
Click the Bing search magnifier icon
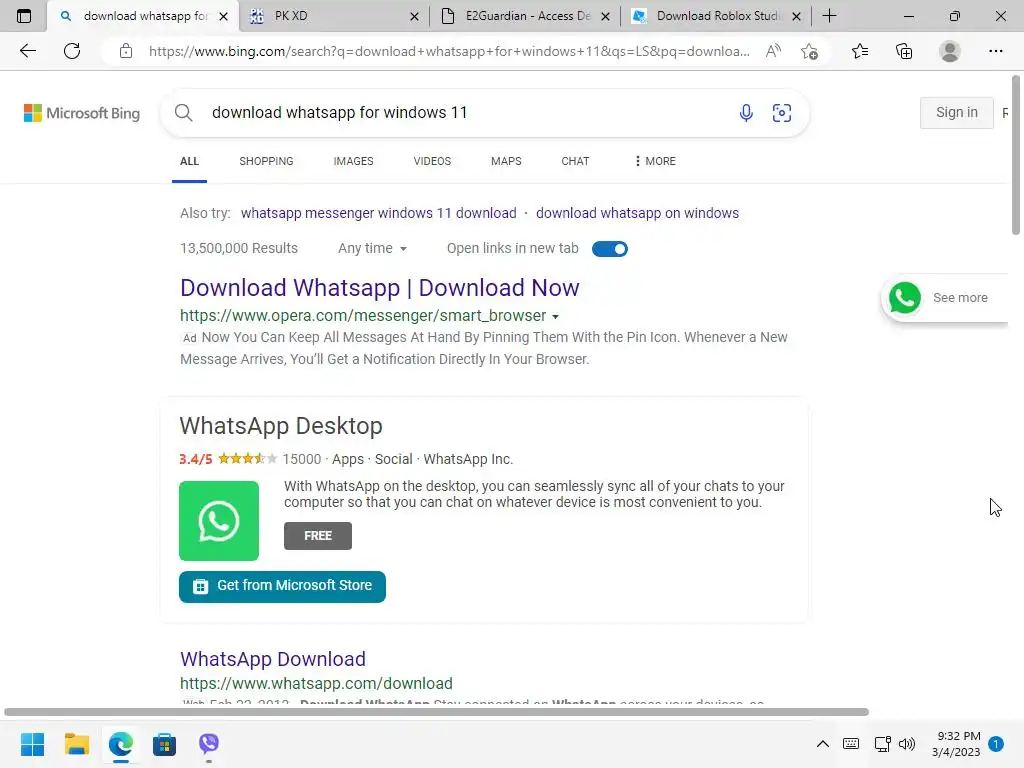184,112
